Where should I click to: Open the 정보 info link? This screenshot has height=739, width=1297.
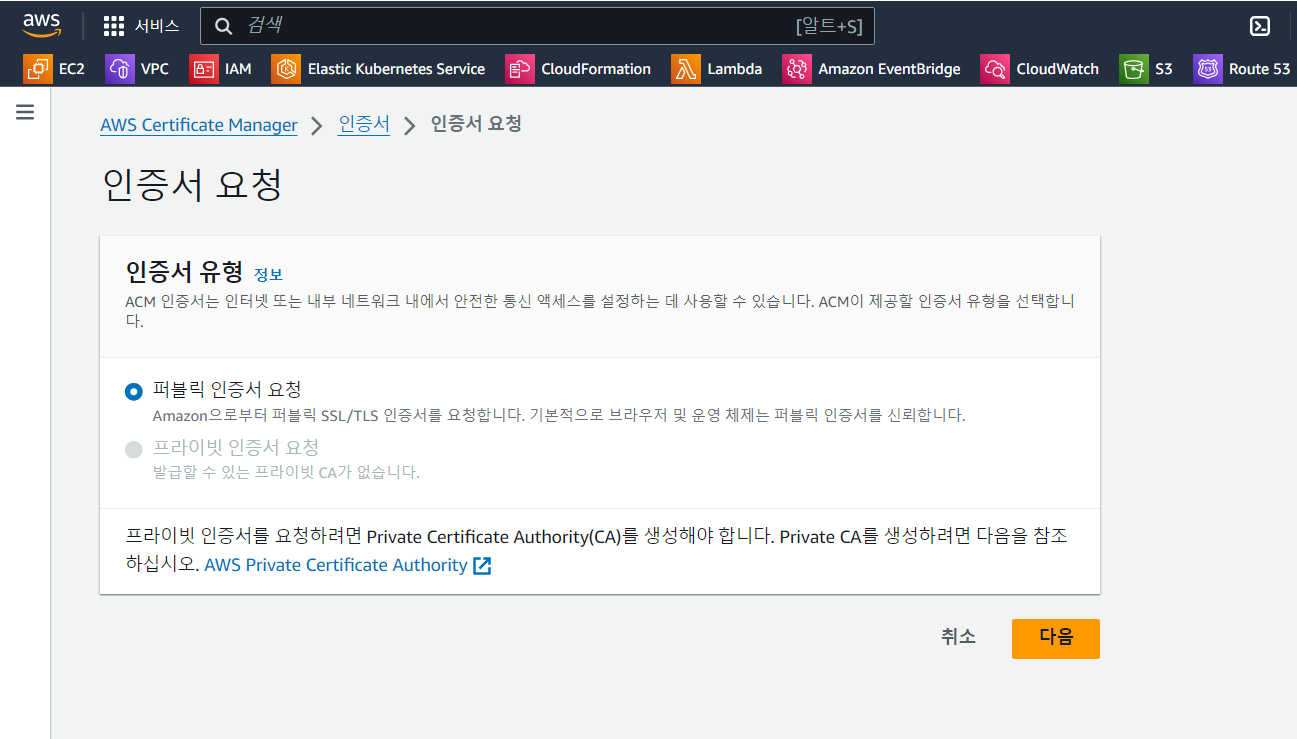click(269, 275)
